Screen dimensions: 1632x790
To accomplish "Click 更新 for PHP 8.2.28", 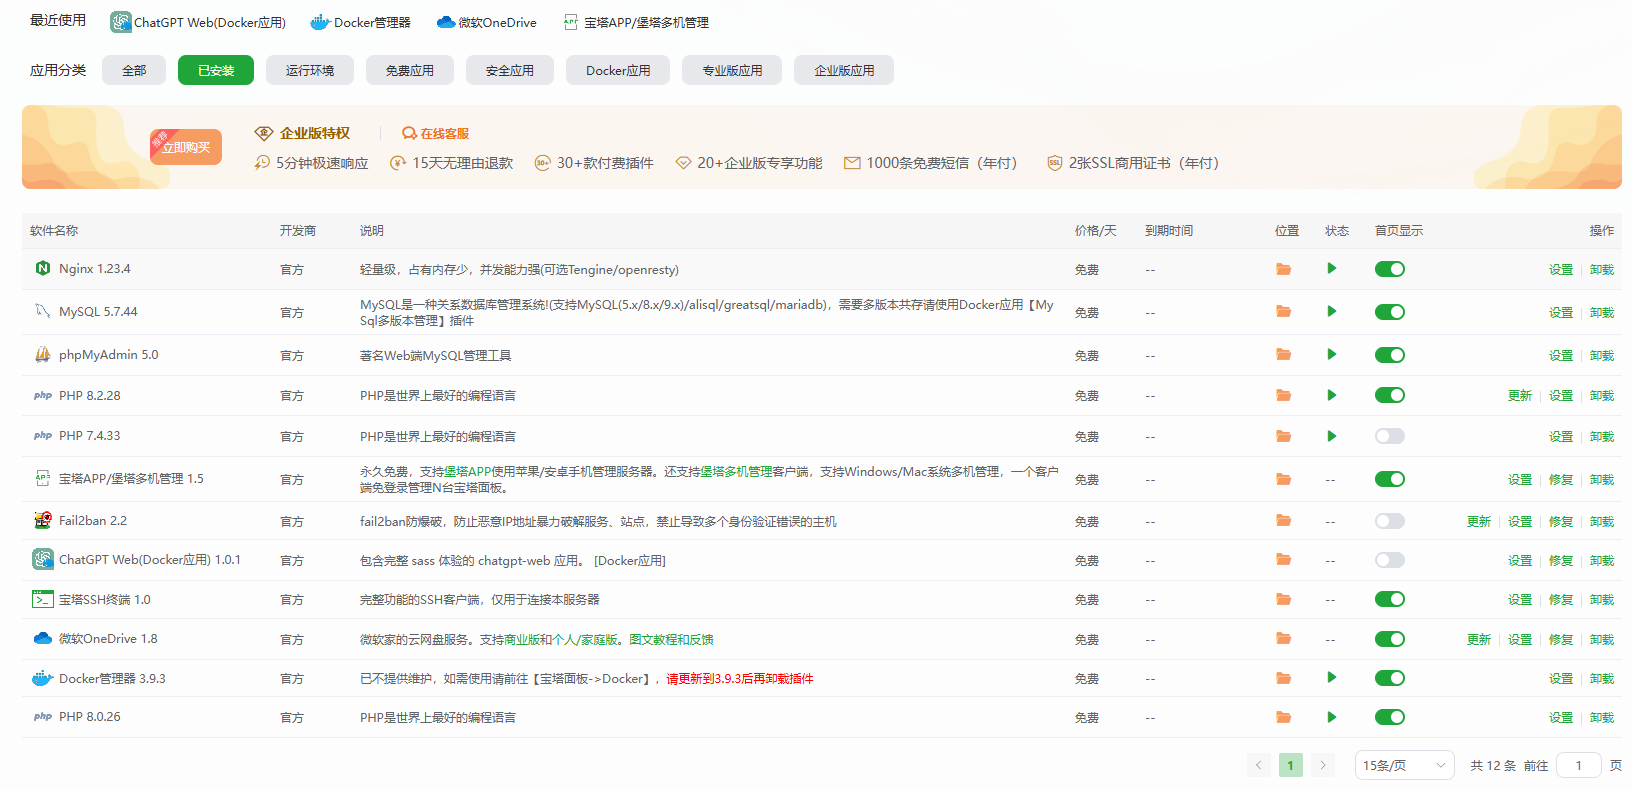I will point(1520,396).
